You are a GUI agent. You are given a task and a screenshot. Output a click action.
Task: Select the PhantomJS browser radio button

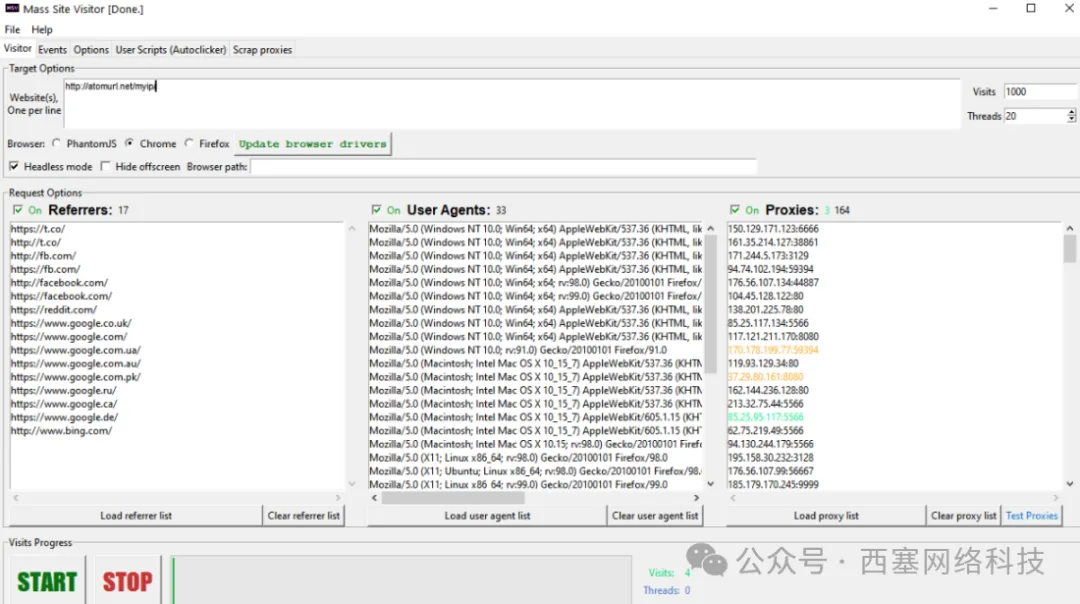56,143
